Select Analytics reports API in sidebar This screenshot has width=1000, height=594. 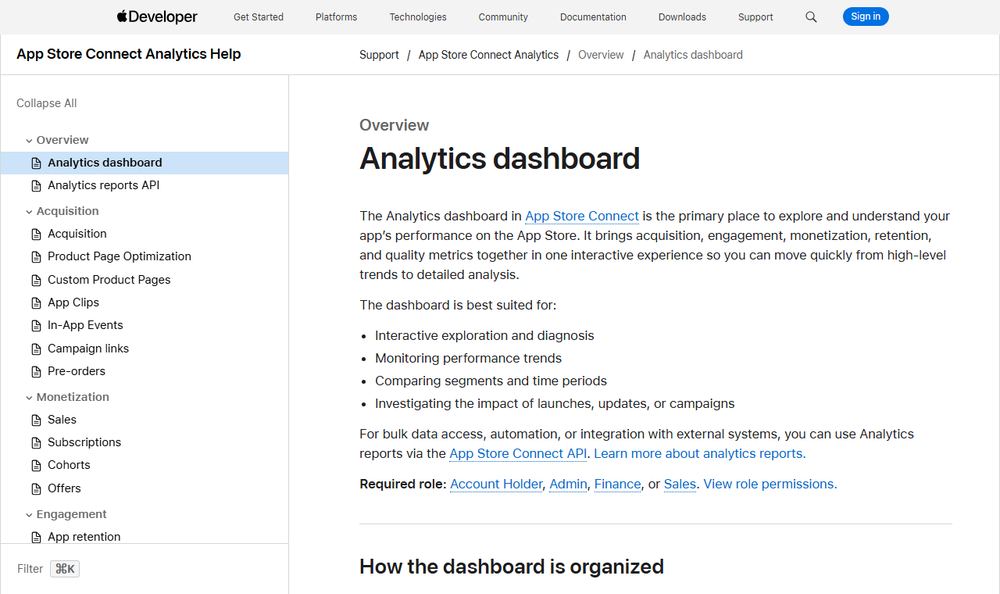(103, 185)
